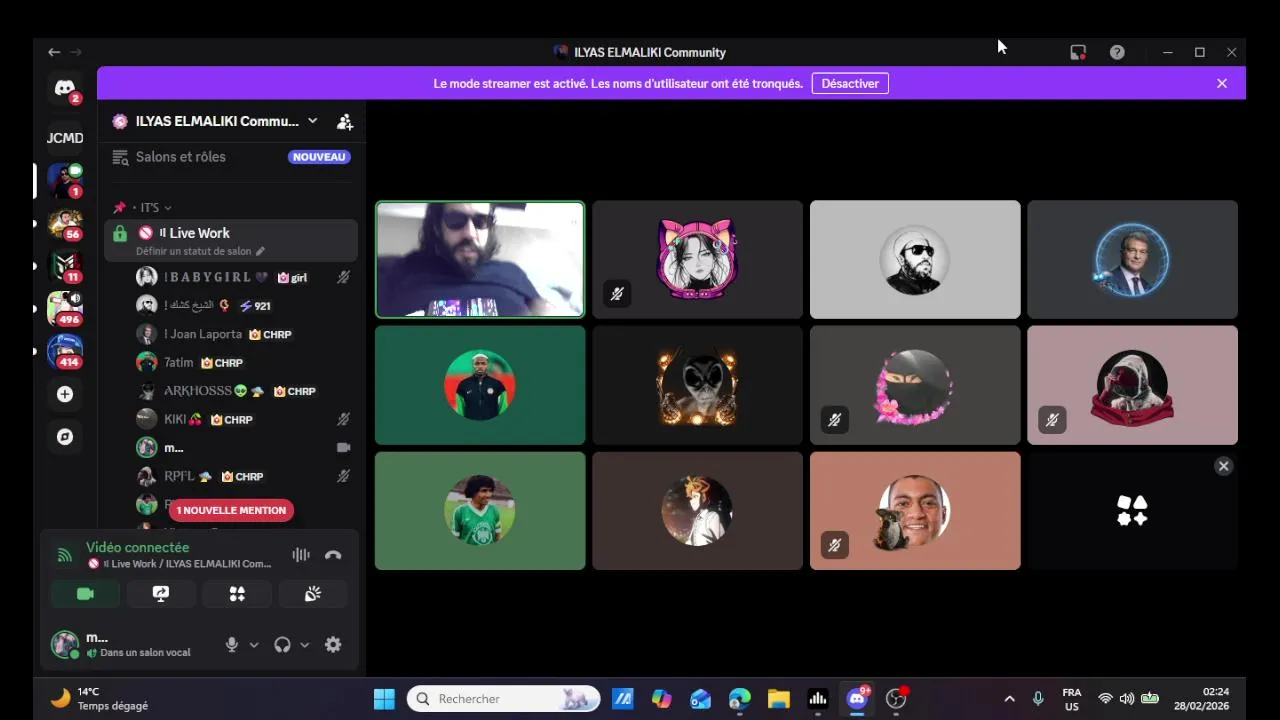This screenshot has height=720, width=1280.
Task: Open Discord direct messages home icon
Action: 65,89
